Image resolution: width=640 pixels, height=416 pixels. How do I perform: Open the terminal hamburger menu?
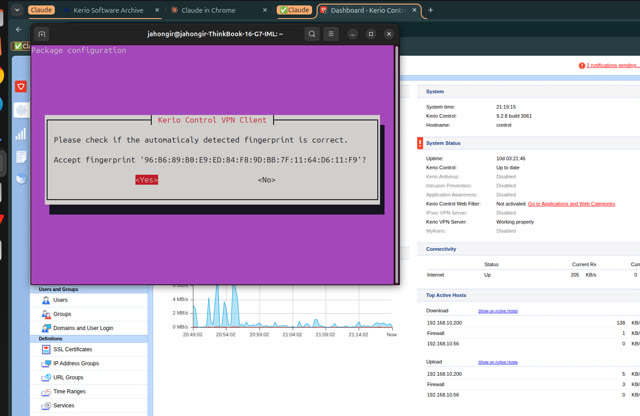pyautogui.click(x=331, y=34)
